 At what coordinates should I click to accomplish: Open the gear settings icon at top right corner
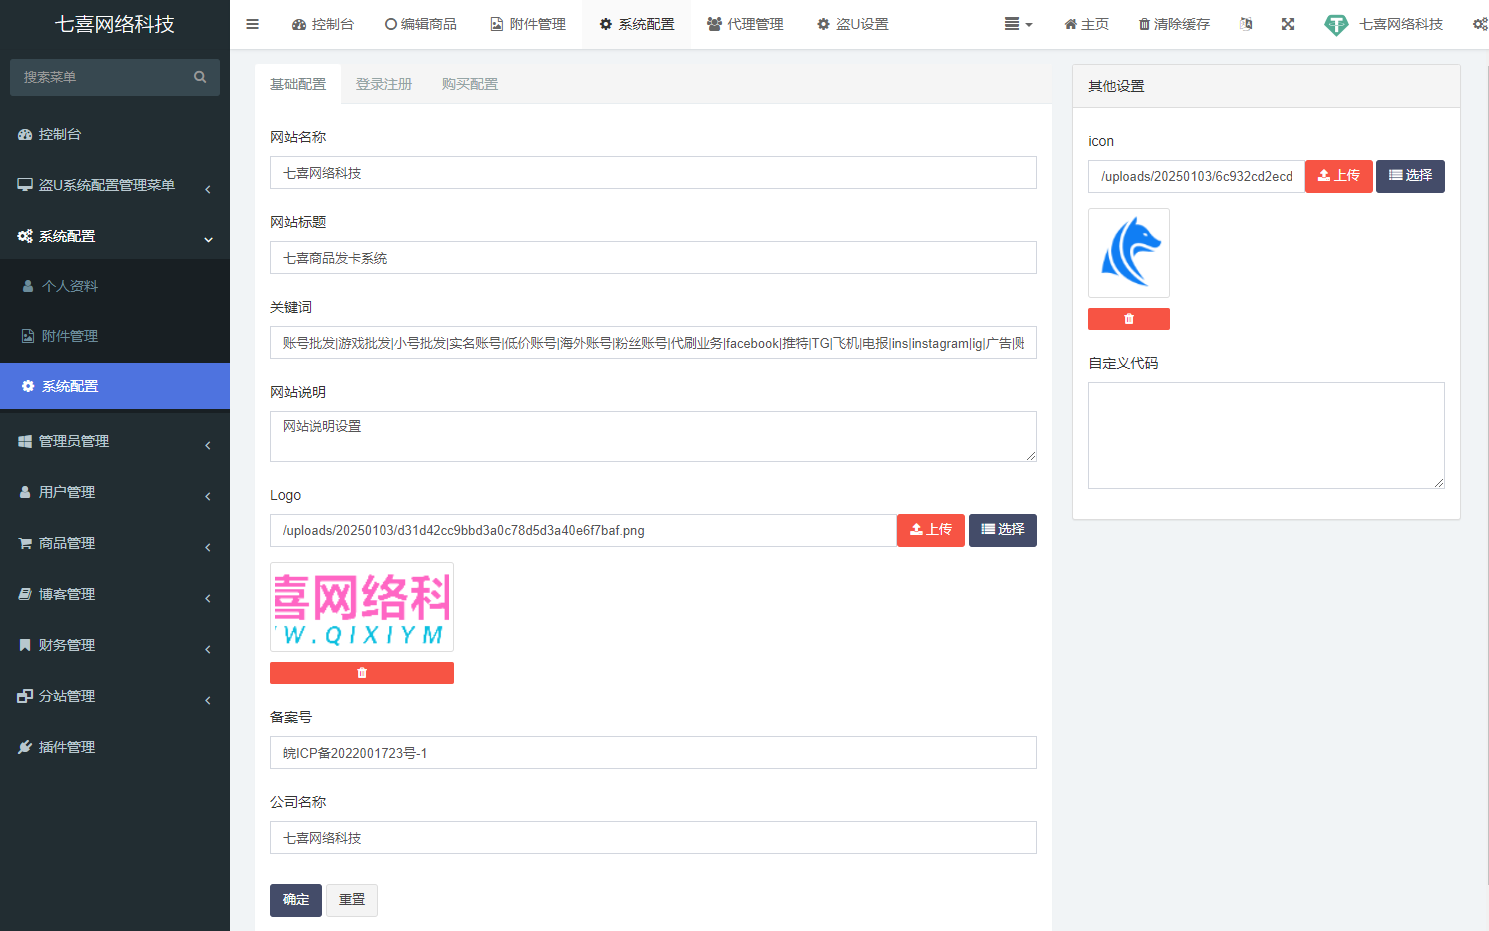1481,23
